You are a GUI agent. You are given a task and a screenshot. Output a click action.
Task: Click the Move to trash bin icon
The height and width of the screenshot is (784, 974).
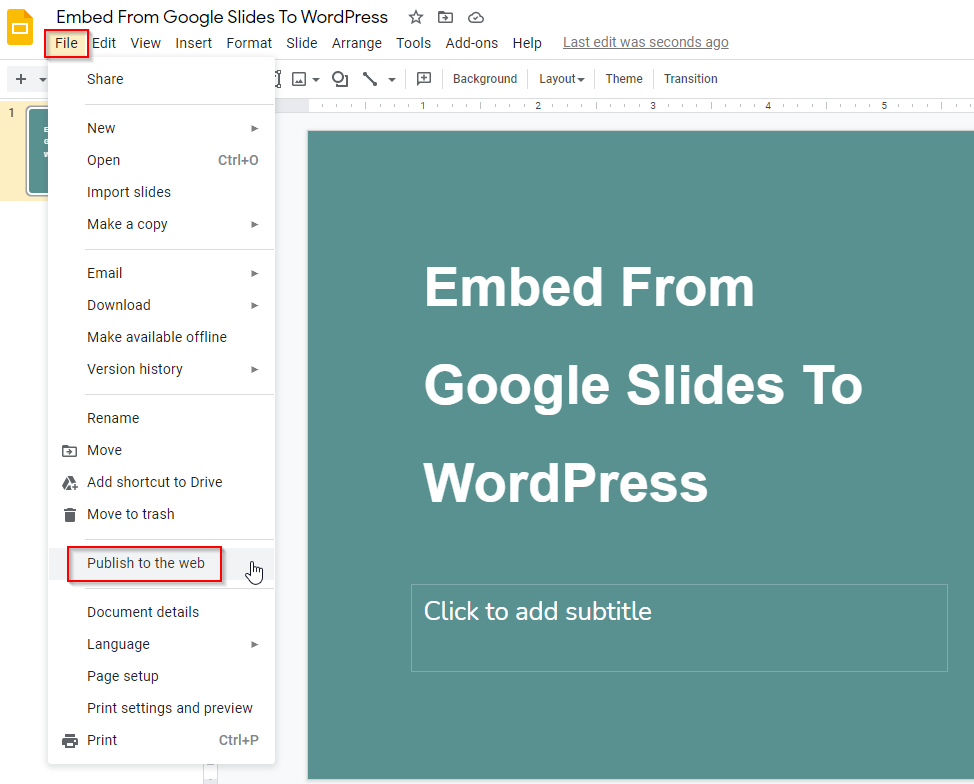coord(70,515)
